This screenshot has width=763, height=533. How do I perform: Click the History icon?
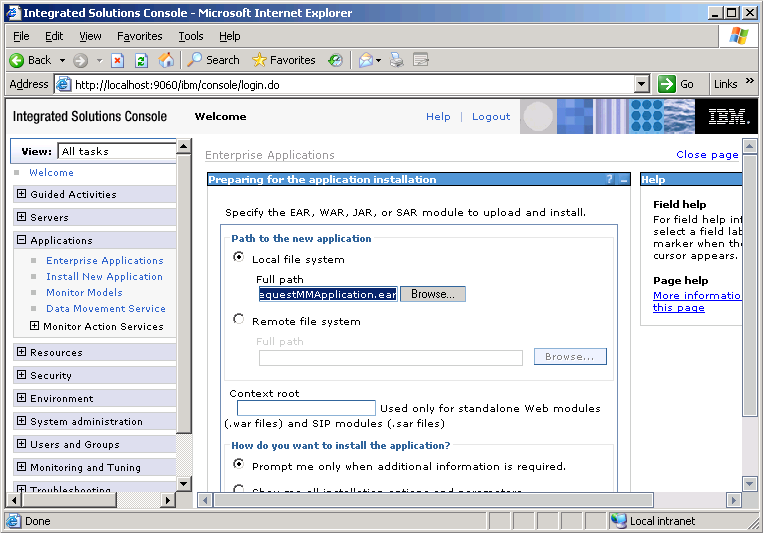point(335,60)
